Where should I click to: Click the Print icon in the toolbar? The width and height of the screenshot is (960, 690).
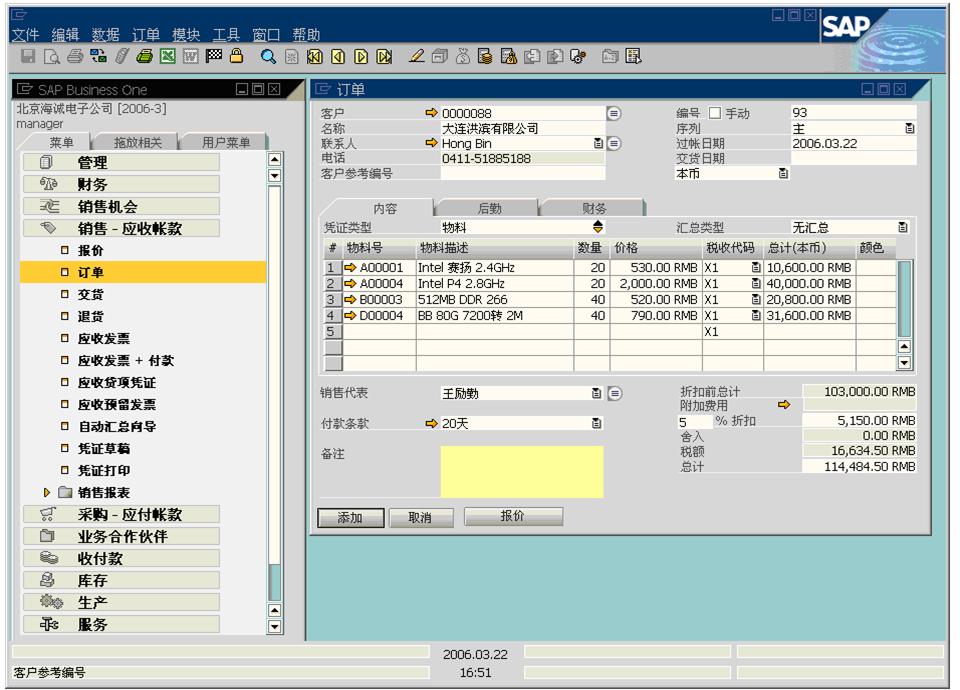(x=75, y=57)
